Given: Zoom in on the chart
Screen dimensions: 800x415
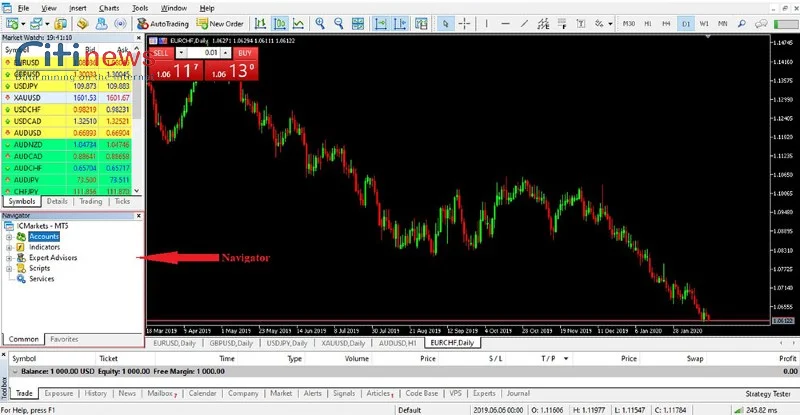Looking at the screenshot, I should pos(320,23).
